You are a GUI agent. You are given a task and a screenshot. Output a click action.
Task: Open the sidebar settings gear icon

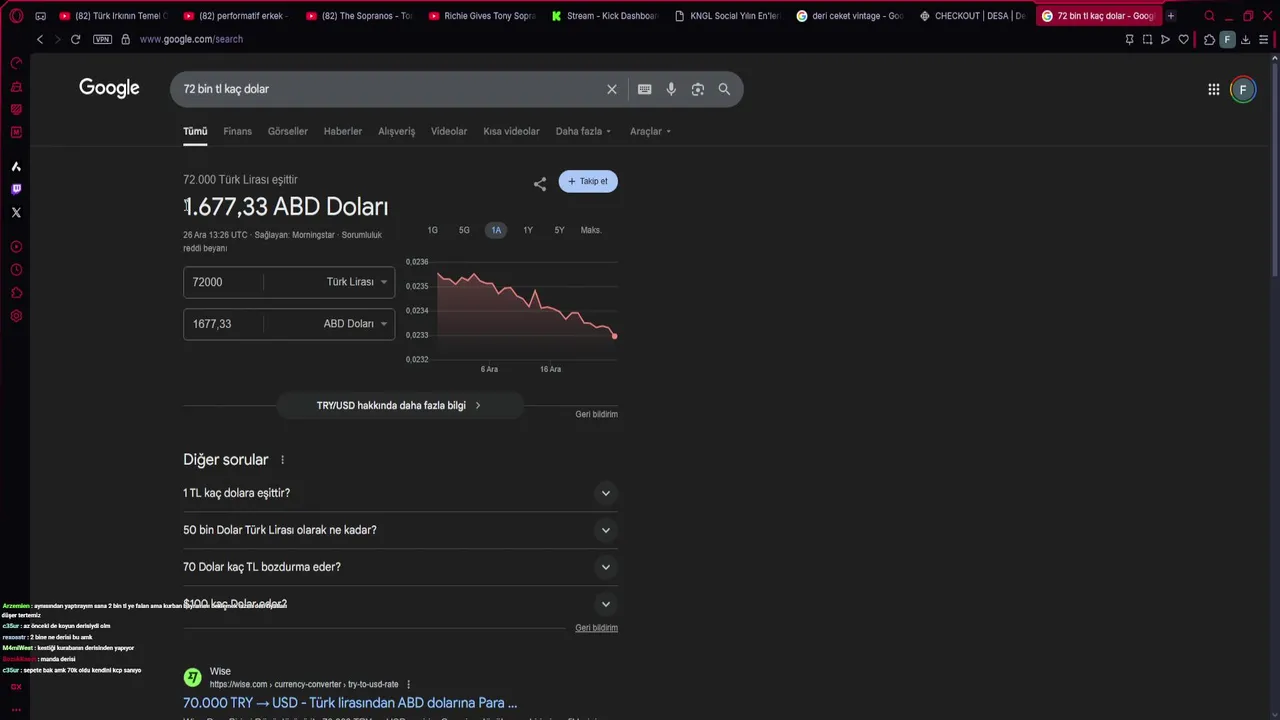(16, 316)
